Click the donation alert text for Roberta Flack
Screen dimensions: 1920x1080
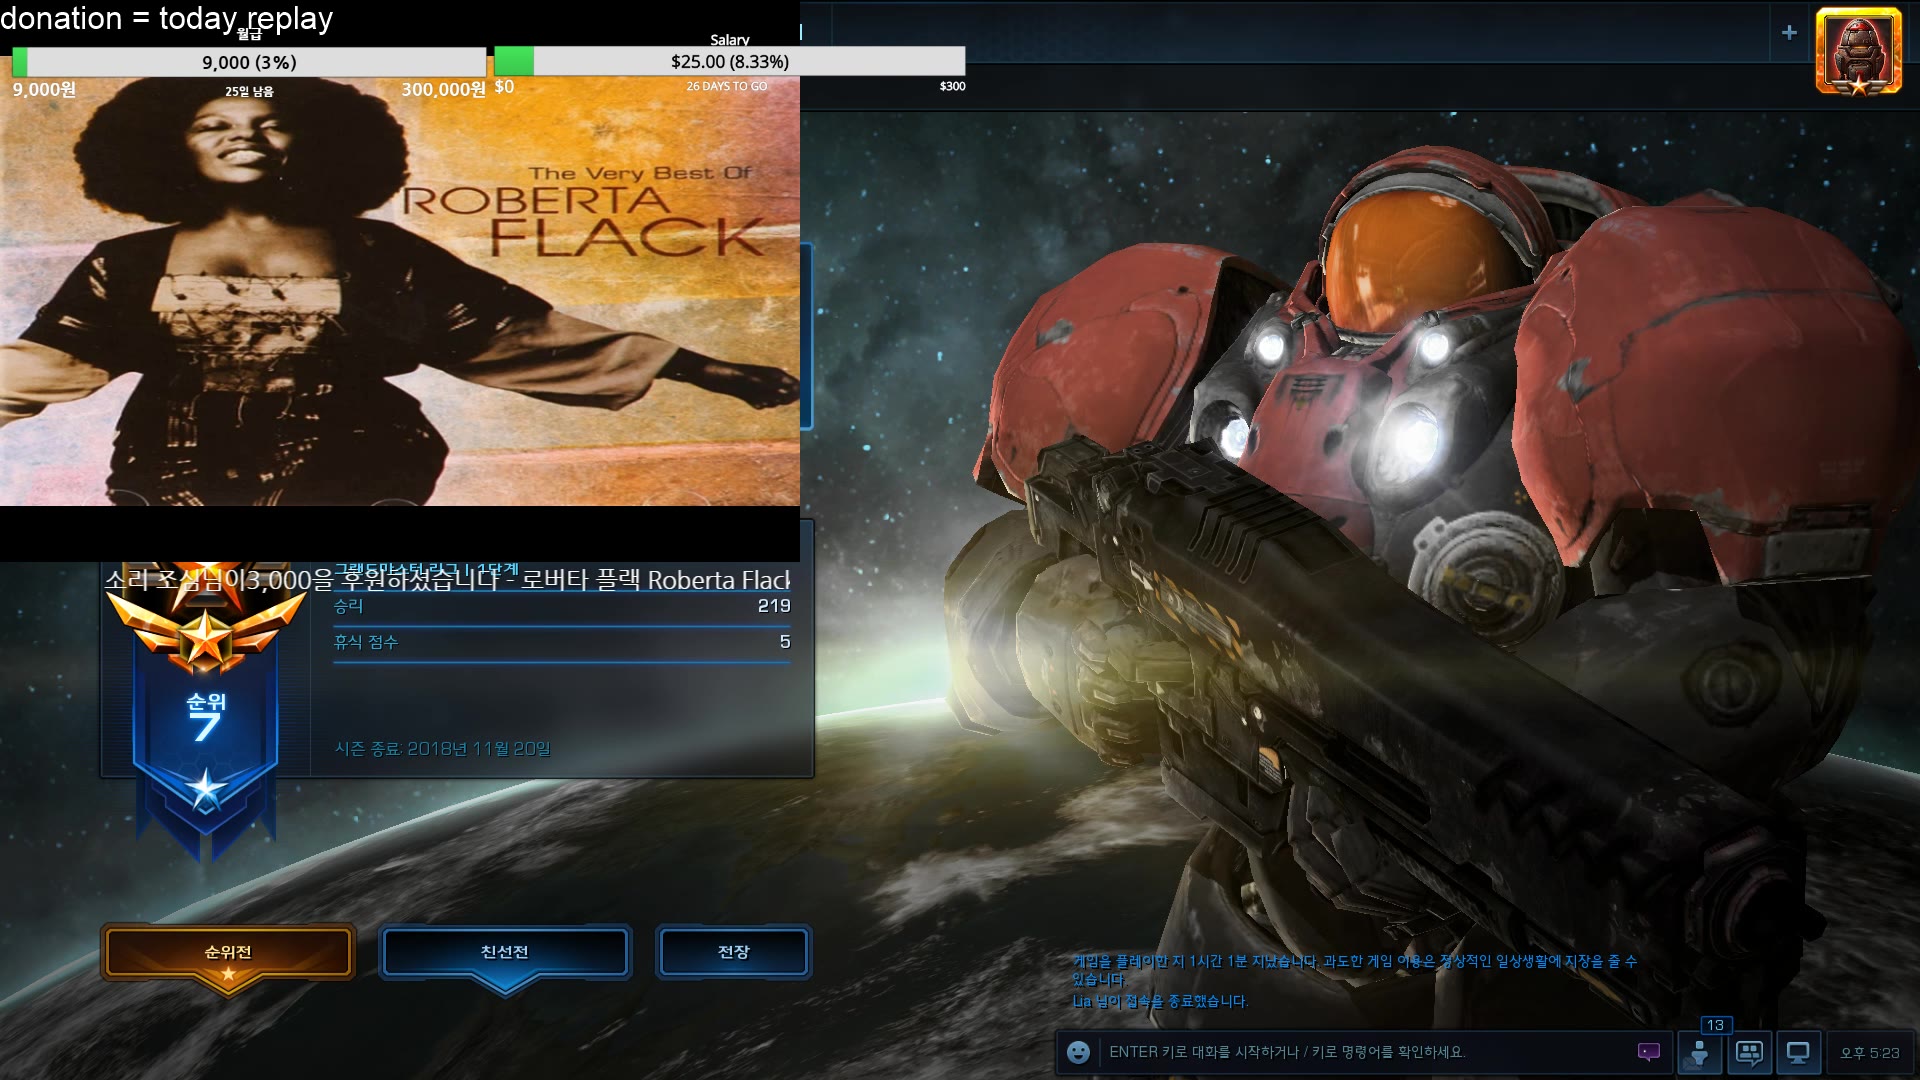click(448, 580)
